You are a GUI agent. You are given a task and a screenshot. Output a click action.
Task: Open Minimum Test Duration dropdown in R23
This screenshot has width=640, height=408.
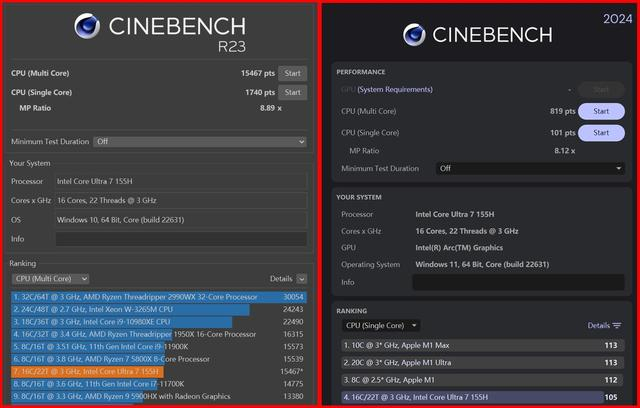click(x=200, y=142)
